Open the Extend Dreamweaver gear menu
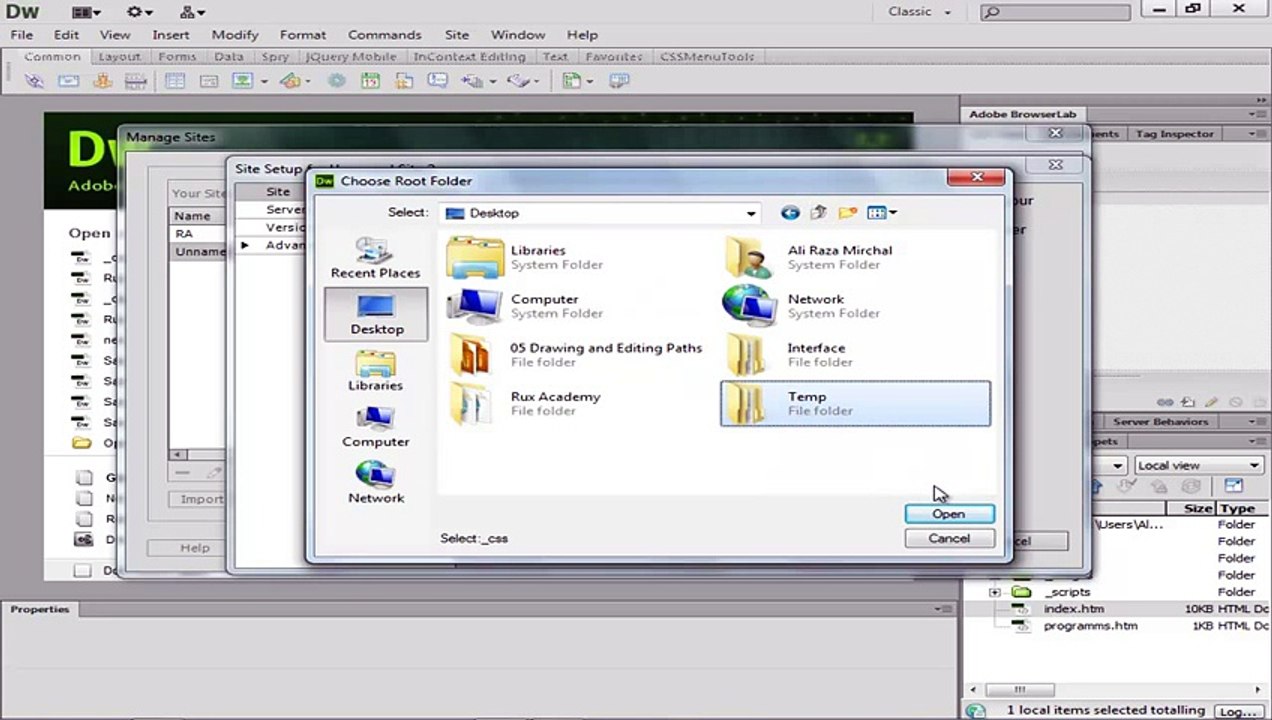The width and height of the screenshot is (1272, 720). click(140, 12)
